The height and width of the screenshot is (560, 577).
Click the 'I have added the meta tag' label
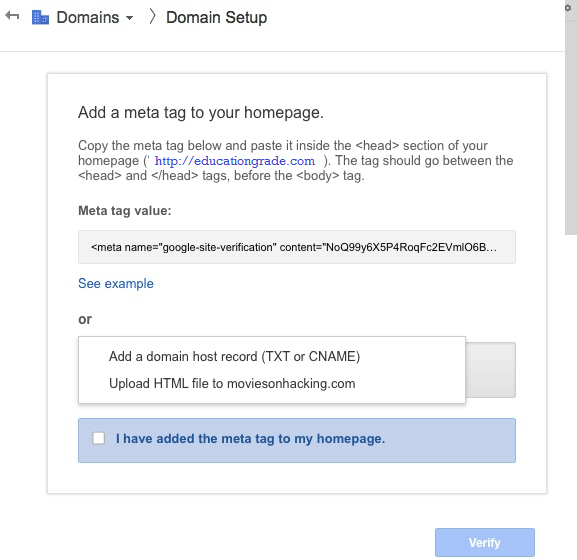pyautogui.click(x=250, y=439)
